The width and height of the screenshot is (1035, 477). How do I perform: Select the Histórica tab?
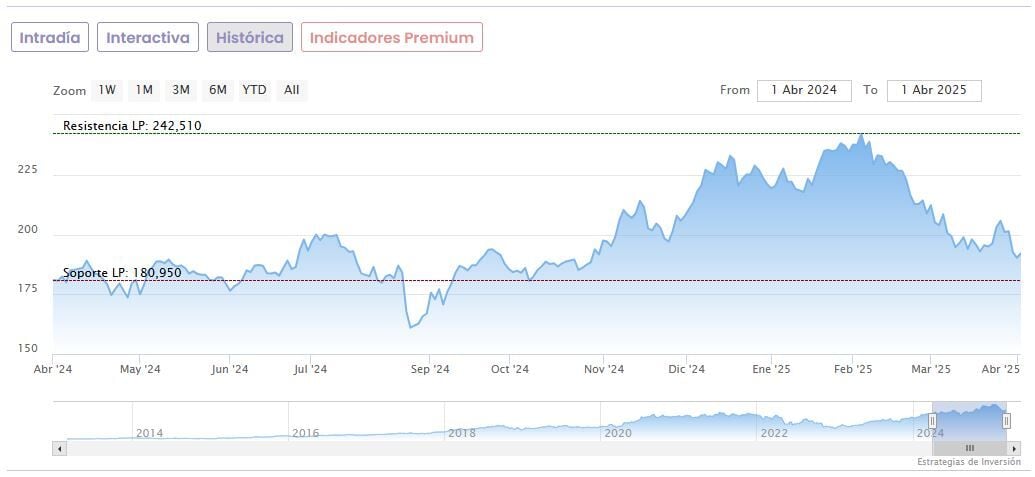[x=250, y=37]
